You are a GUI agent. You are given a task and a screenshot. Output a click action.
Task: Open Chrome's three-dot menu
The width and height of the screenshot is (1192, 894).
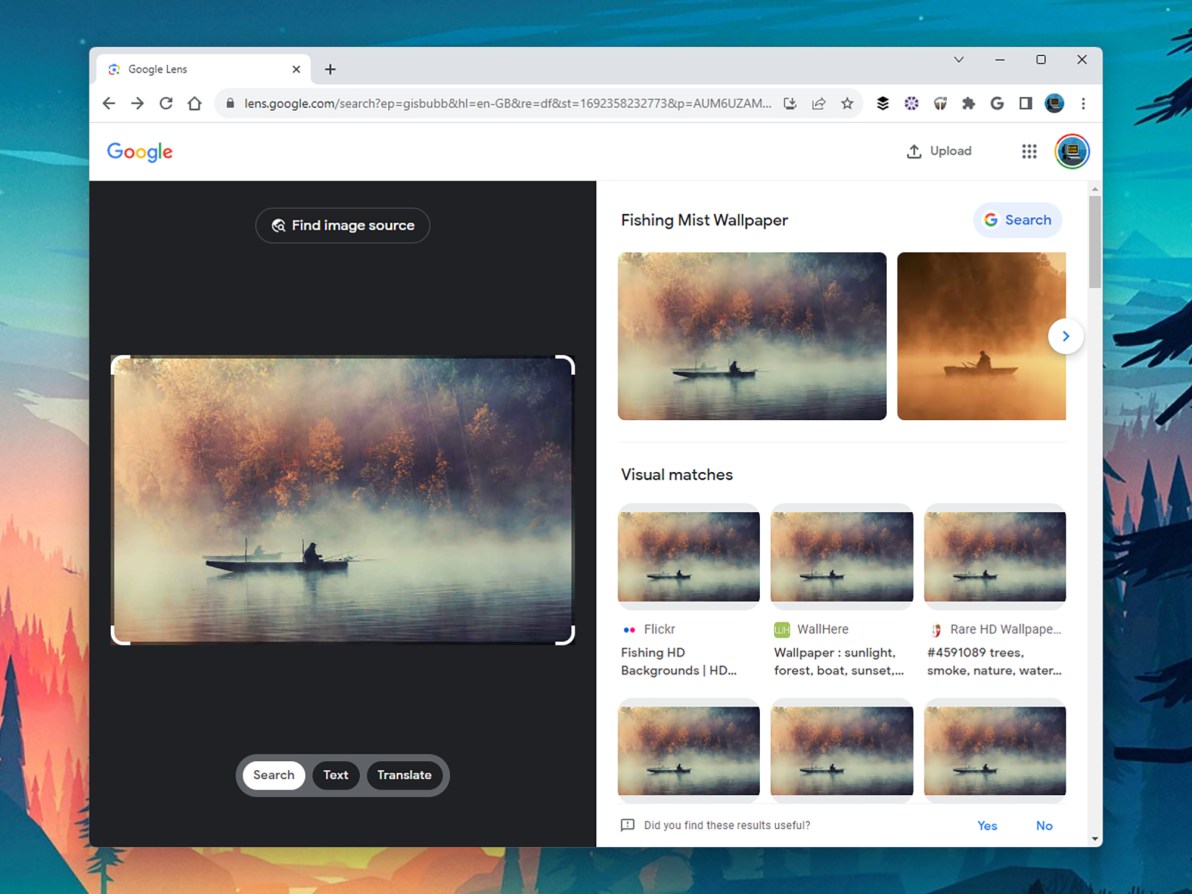(x=1083, y=103)
